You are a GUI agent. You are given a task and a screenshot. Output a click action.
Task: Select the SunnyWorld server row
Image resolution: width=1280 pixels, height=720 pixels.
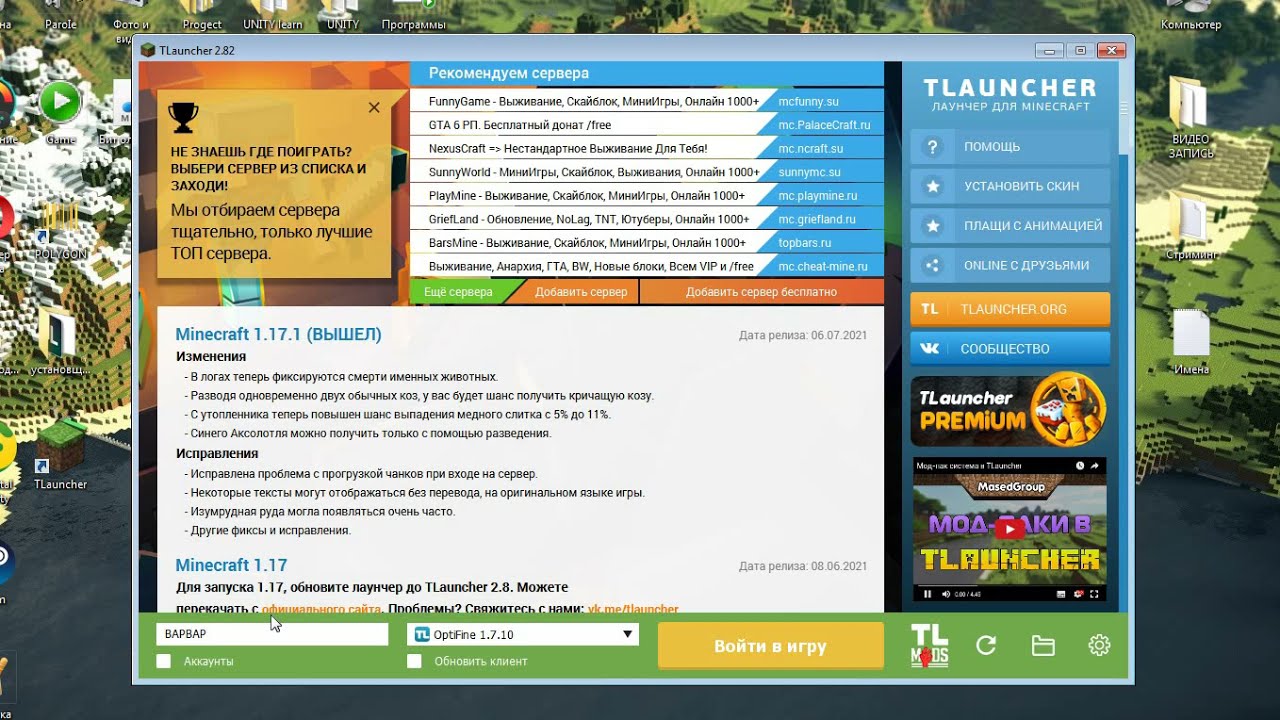click(646, 172)
